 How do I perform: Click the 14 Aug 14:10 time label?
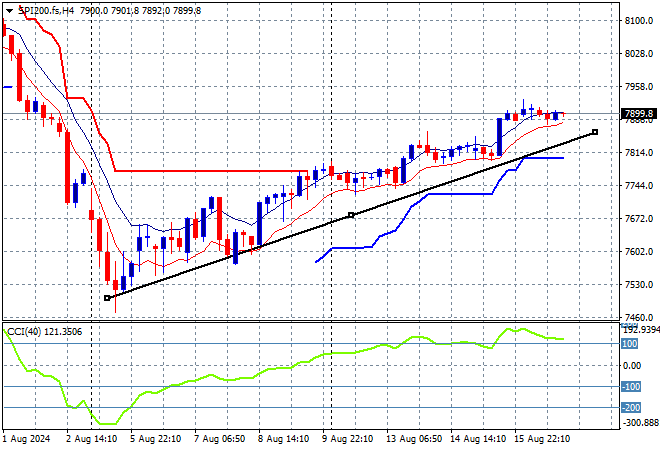coord(478,439)
